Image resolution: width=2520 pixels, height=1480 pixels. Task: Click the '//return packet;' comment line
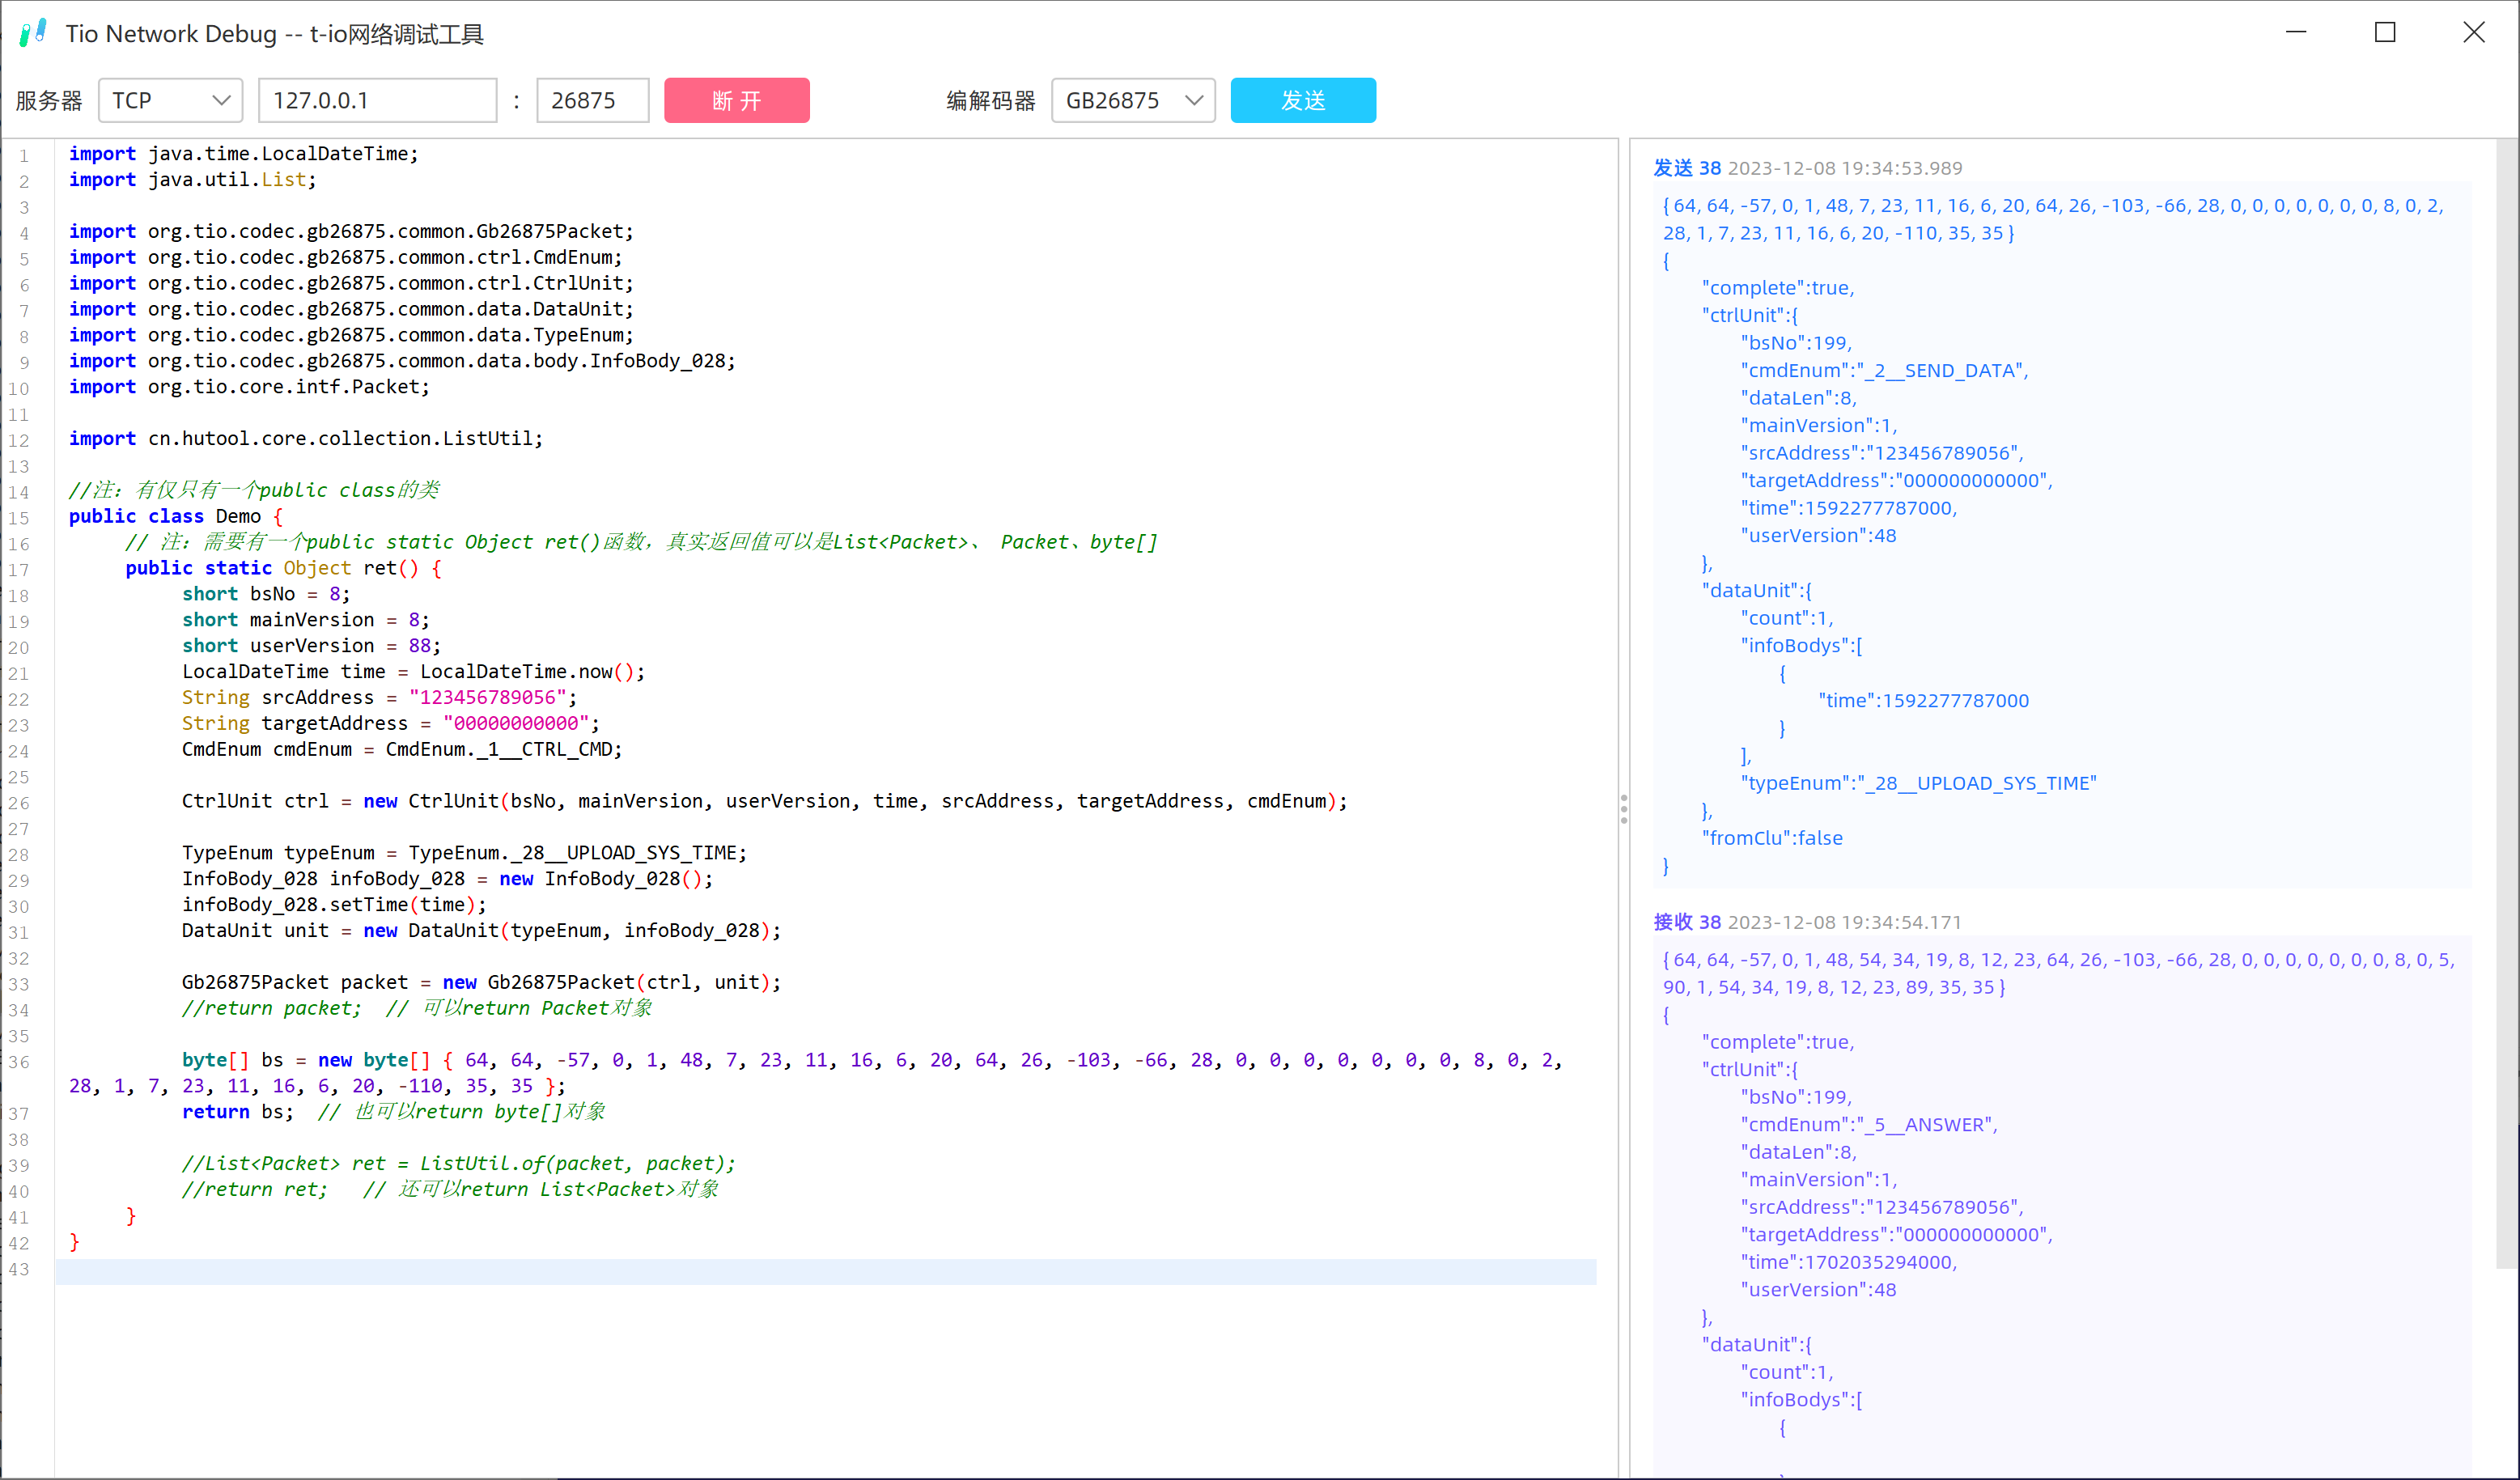[x=417, y=1008]
